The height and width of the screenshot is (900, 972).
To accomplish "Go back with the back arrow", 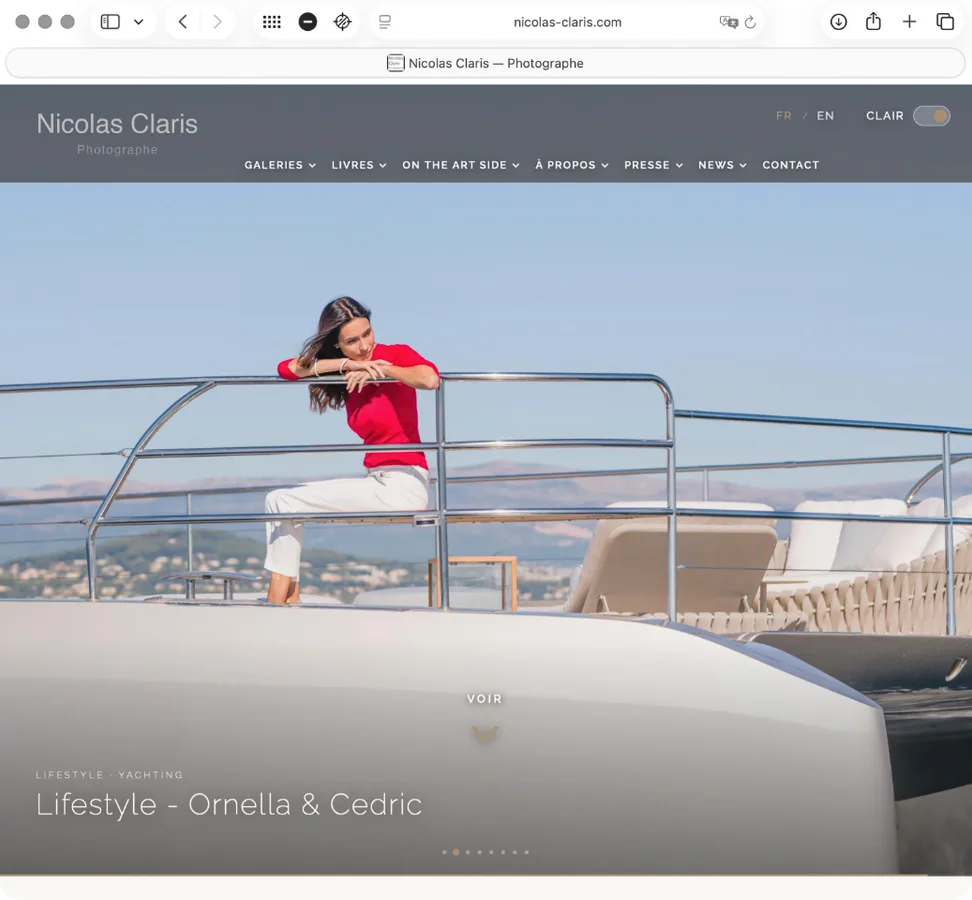I will [x=183, y=22].
